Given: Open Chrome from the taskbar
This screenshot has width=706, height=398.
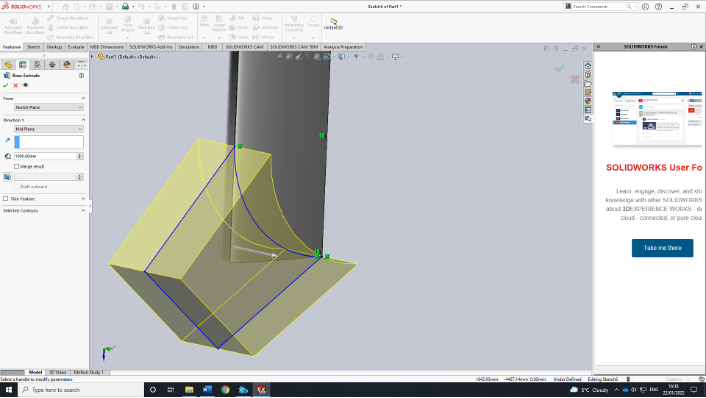Looking at the screenshot, I should pos(225,390).
